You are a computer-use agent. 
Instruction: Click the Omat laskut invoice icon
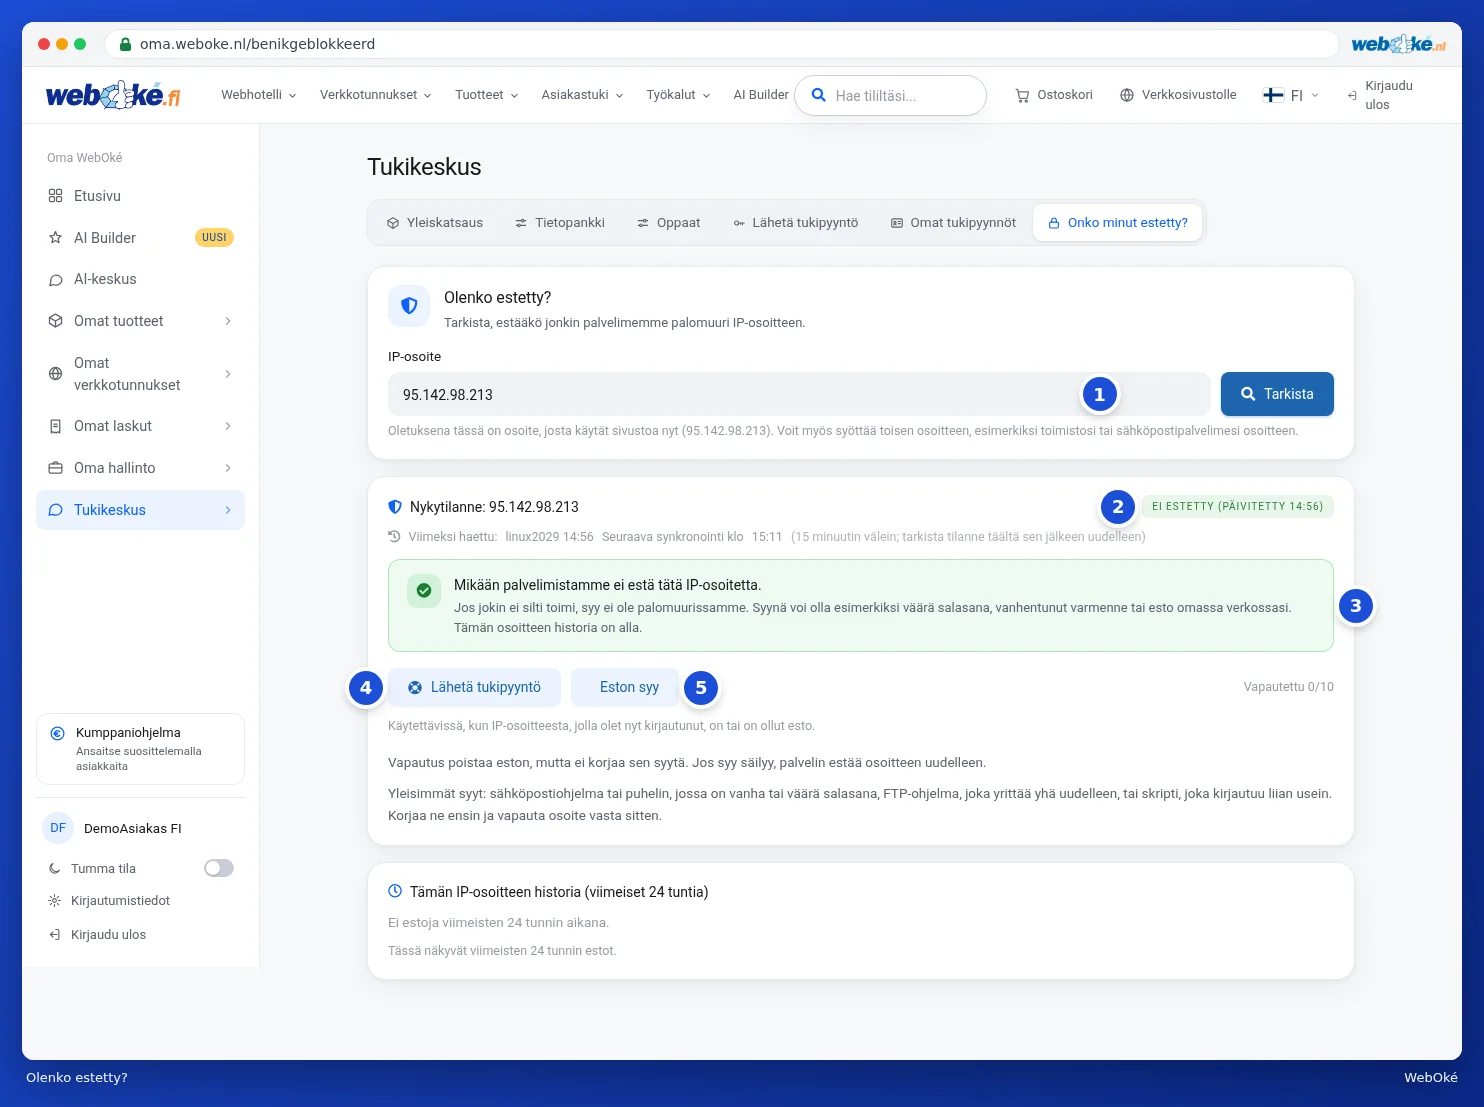coord(56,426)
